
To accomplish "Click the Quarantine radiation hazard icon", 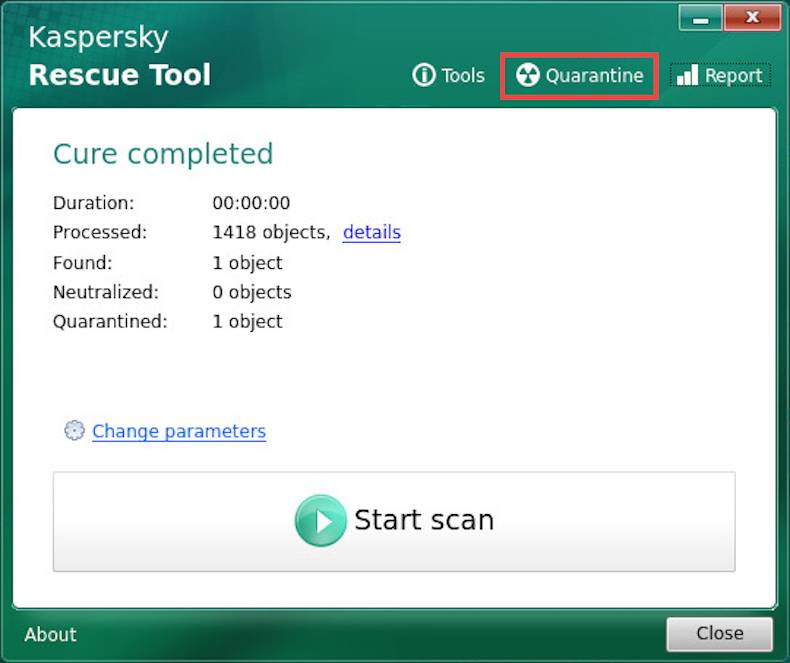I will (x=527, y=76).
